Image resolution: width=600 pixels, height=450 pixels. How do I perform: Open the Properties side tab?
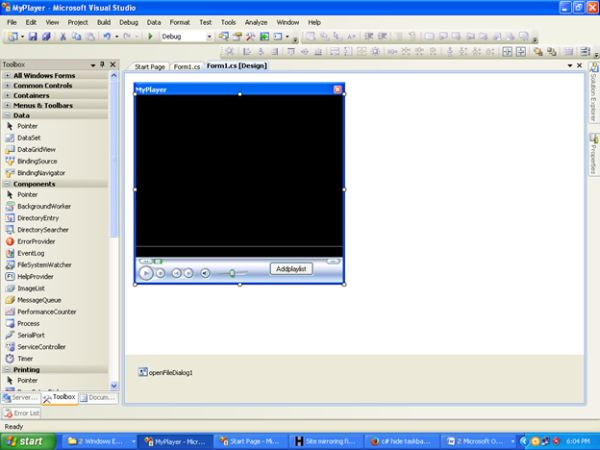[x=593, y=154]
